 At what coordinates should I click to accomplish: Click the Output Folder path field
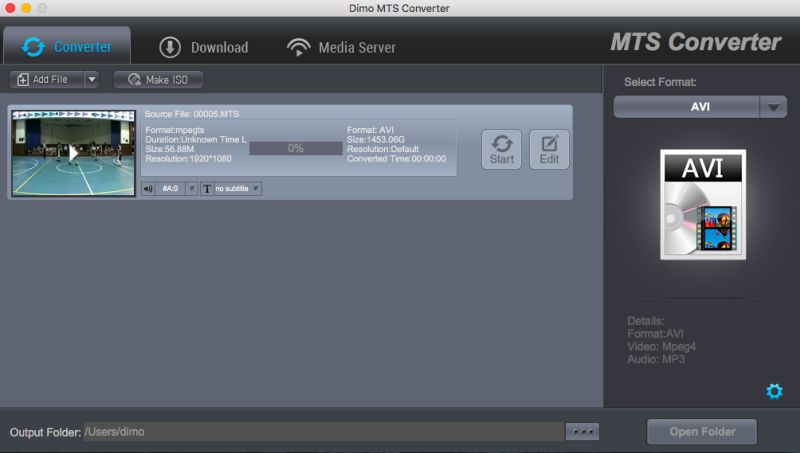[x=324, y=432]
